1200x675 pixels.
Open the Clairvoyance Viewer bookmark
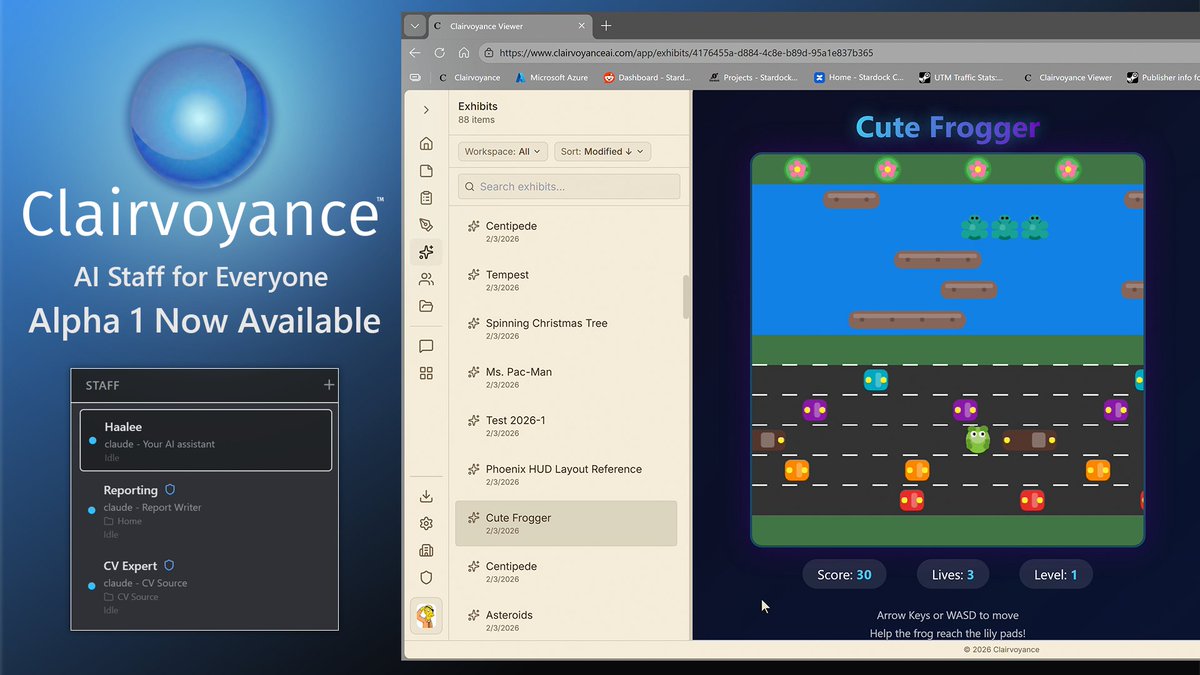[x=1067, y=77]
